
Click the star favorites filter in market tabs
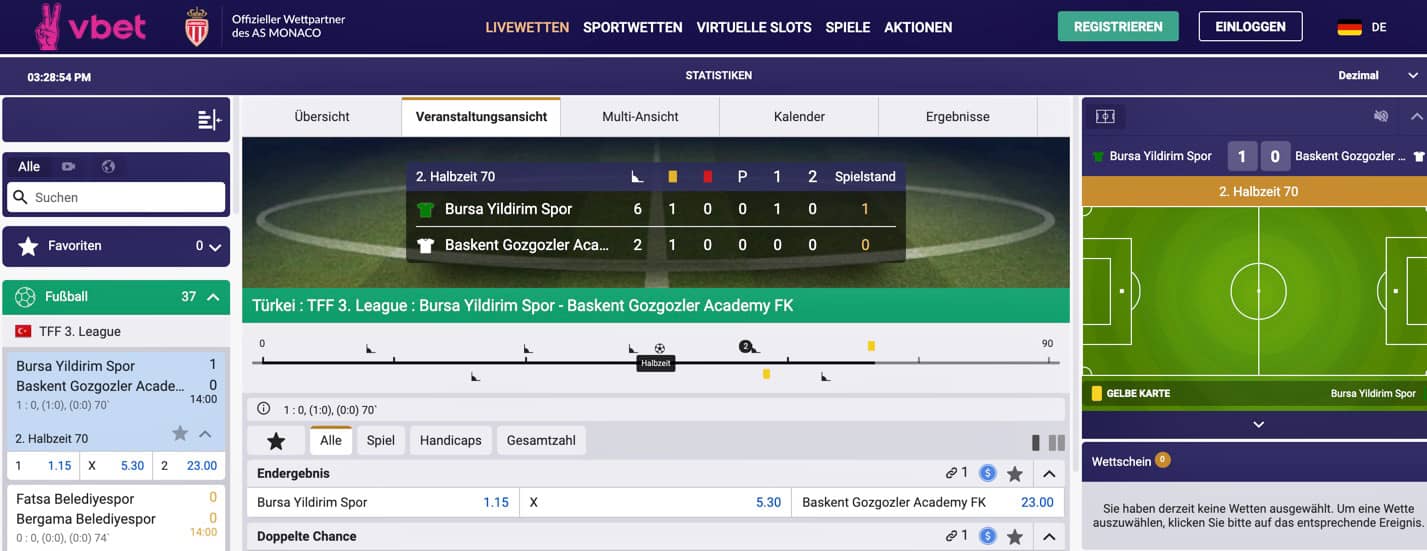tap(276, 441)
